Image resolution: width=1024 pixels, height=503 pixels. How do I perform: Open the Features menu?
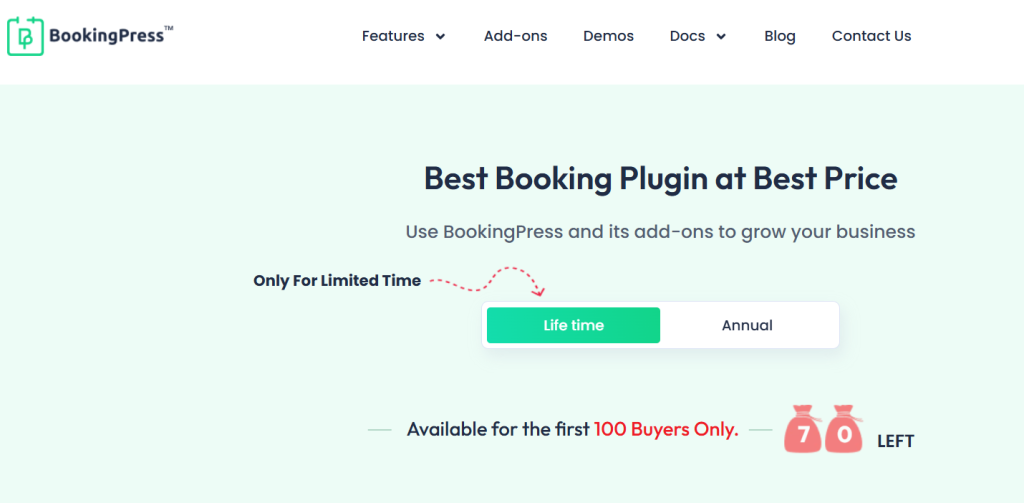pyautogui.click(x=393, y=37)
